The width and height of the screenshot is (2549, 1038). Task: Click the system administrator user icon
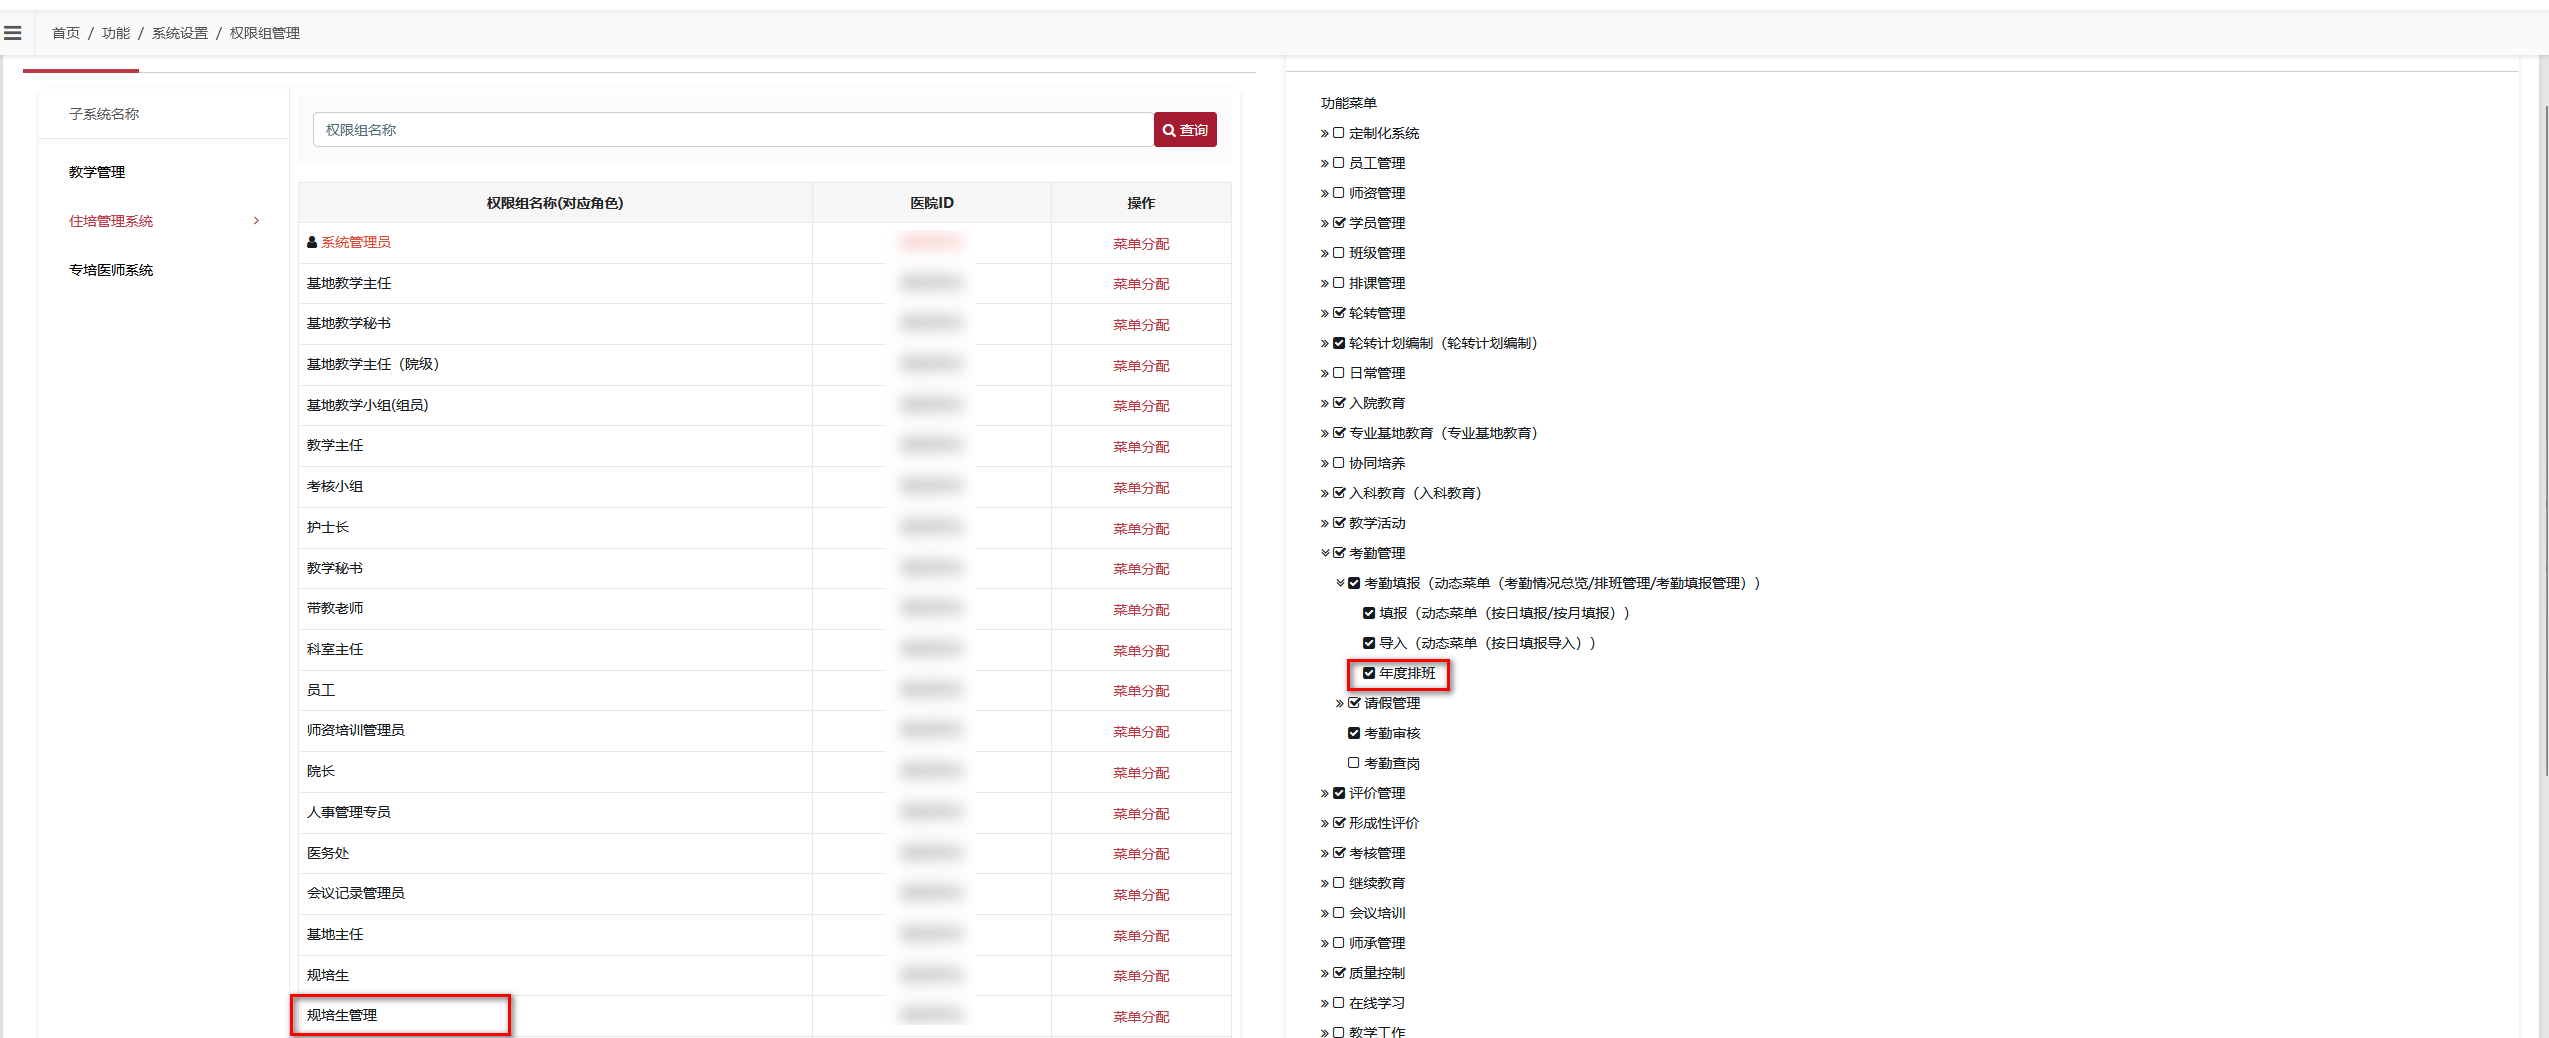(312, 242)
